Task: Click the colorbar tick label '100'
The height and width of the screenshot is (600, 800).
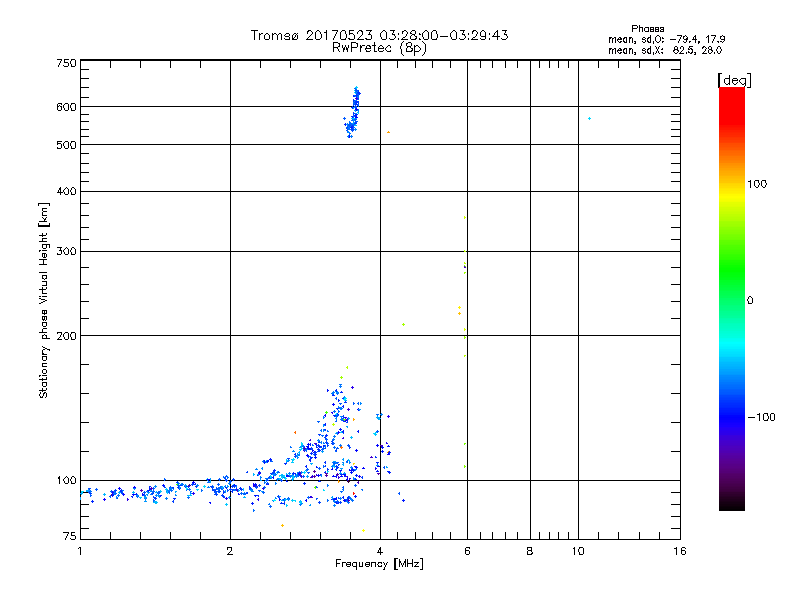Action: coord(757,184)
